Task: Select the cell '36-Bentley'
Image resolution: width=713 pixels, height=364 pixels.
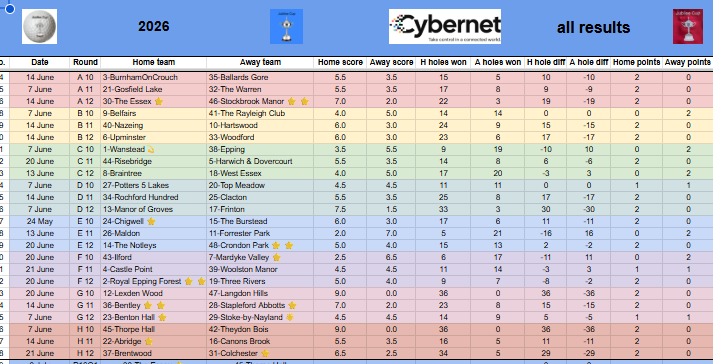Action: (154, 305)
